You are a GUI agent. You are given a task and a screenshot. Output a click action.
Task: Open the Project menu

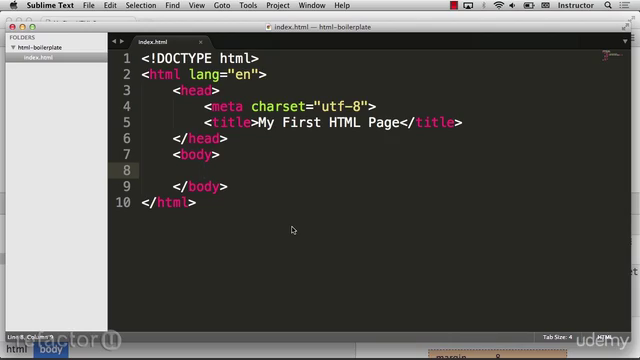(278, 5)
